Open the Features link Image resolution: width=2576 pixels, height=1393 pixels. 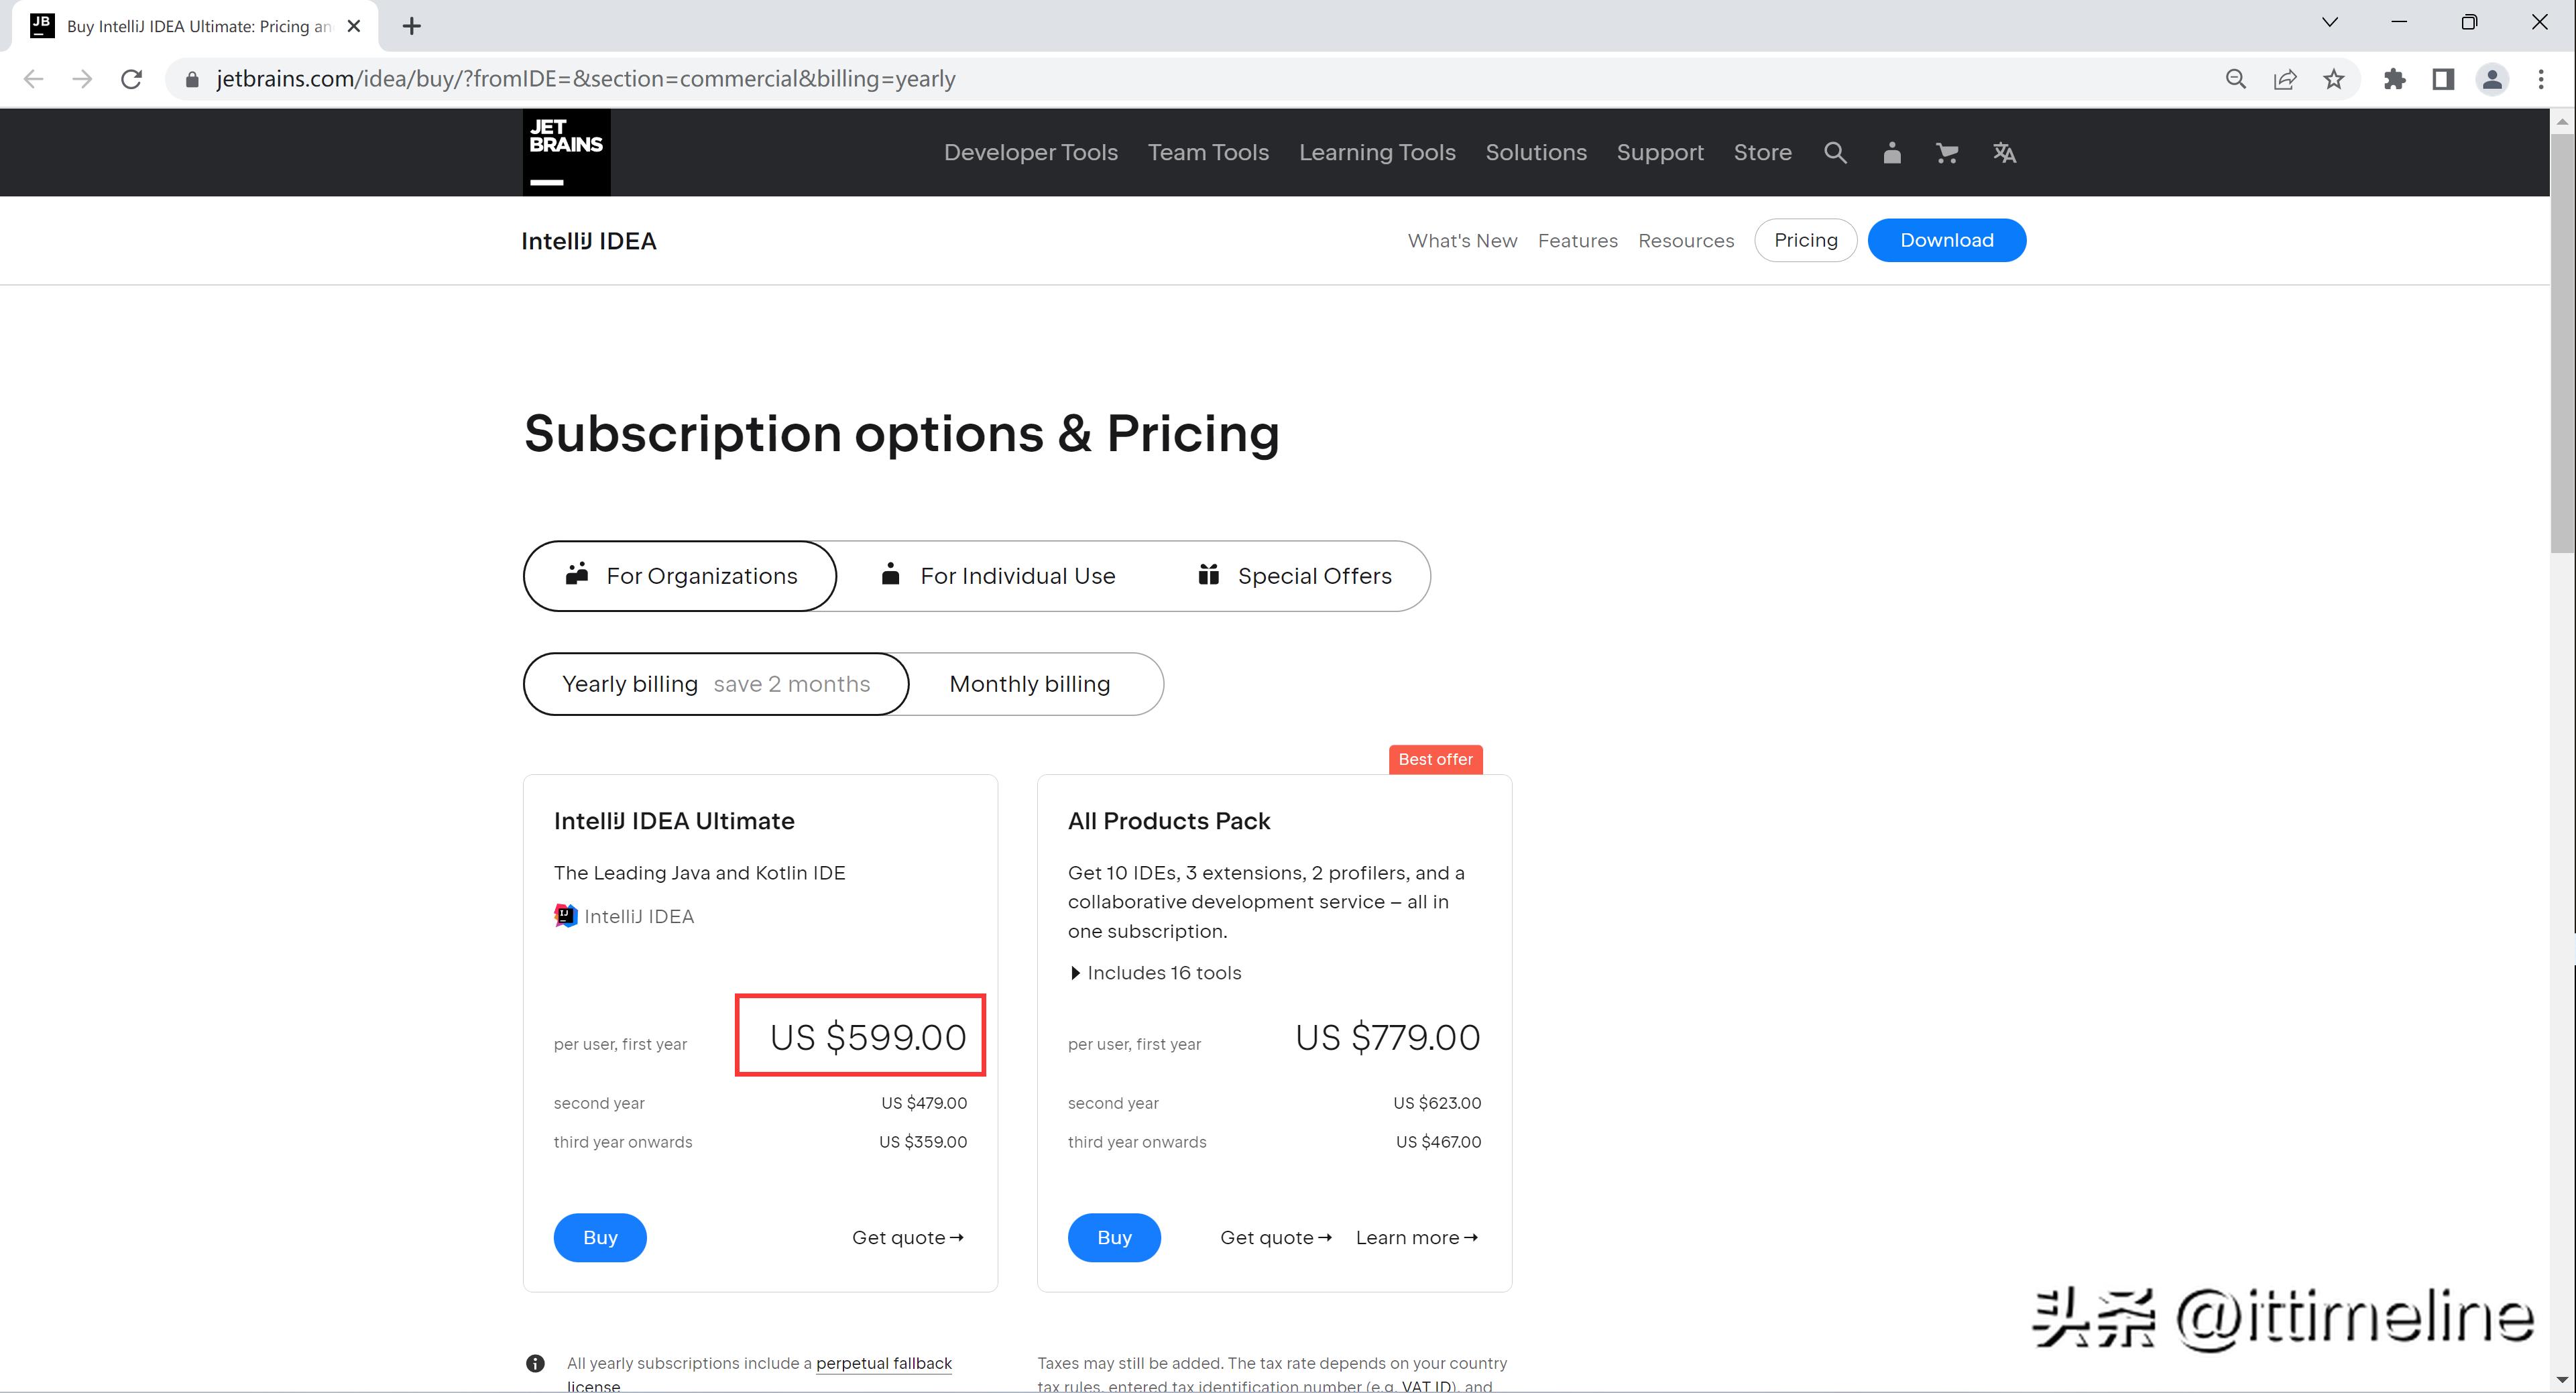pyautogui.click(x=1577, y=241)
